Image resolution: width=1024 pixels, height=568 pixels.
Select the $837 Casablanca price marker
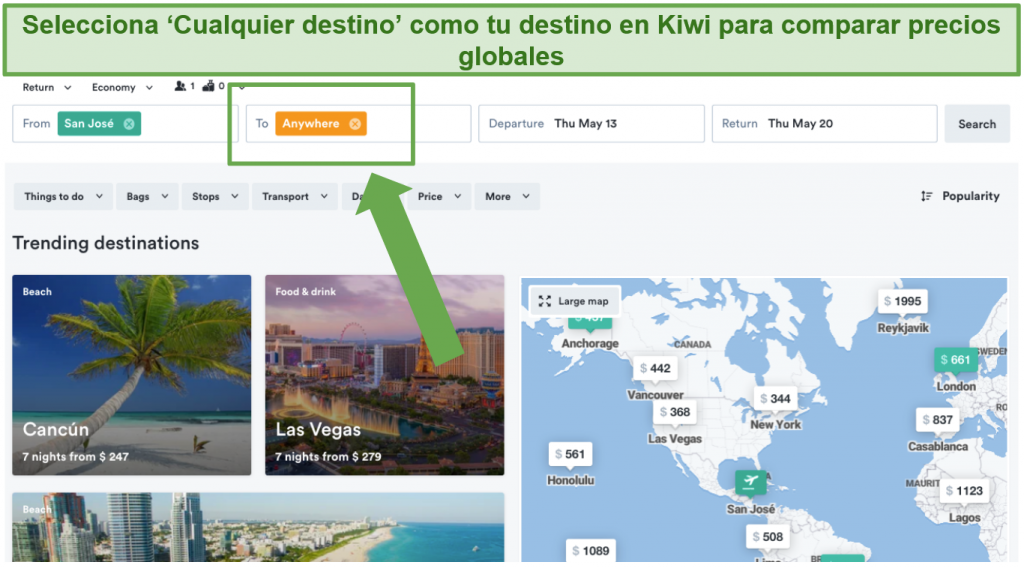click(937, 420)
